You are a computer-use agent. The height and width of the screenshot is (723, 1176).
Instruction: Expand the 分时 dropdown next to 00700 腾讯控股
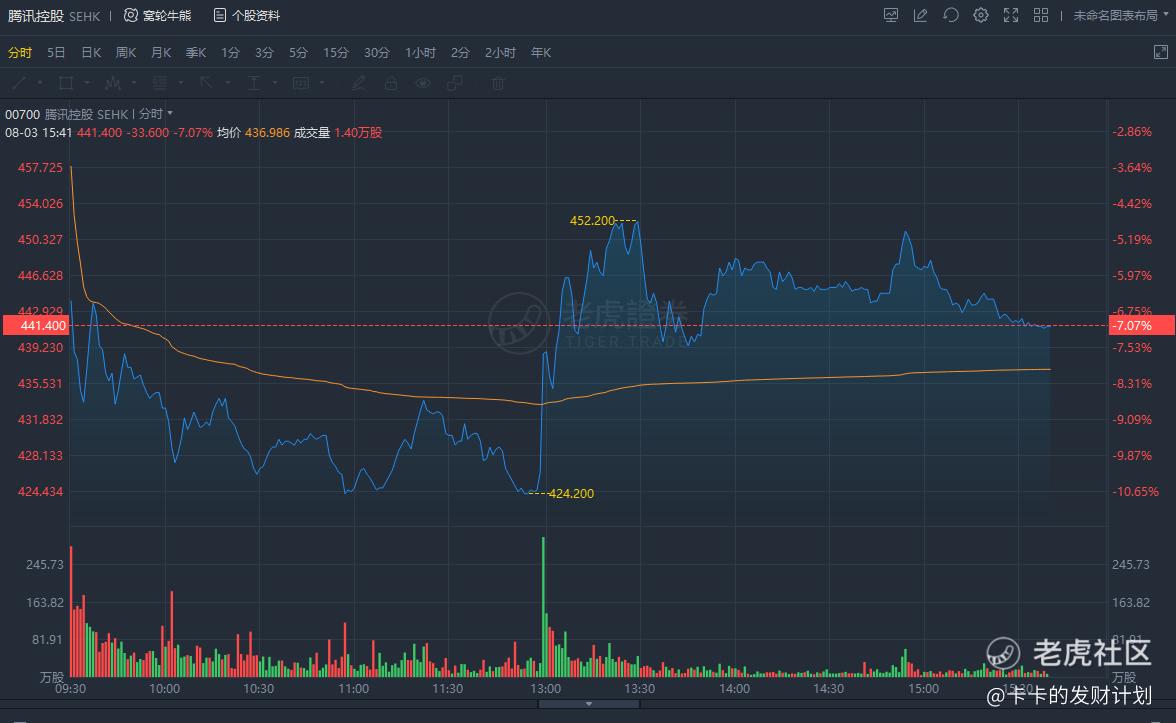(x=170, y=113)
